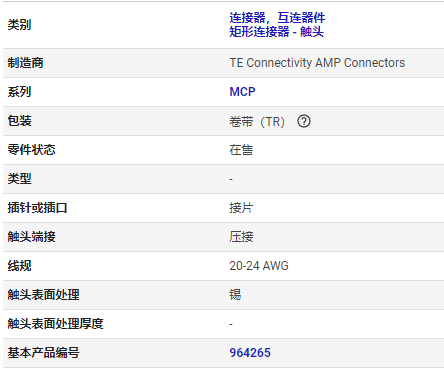Viewport: 444px width, 369px height.
Task: Click the 包装 row label
Action: pos(19,121)
